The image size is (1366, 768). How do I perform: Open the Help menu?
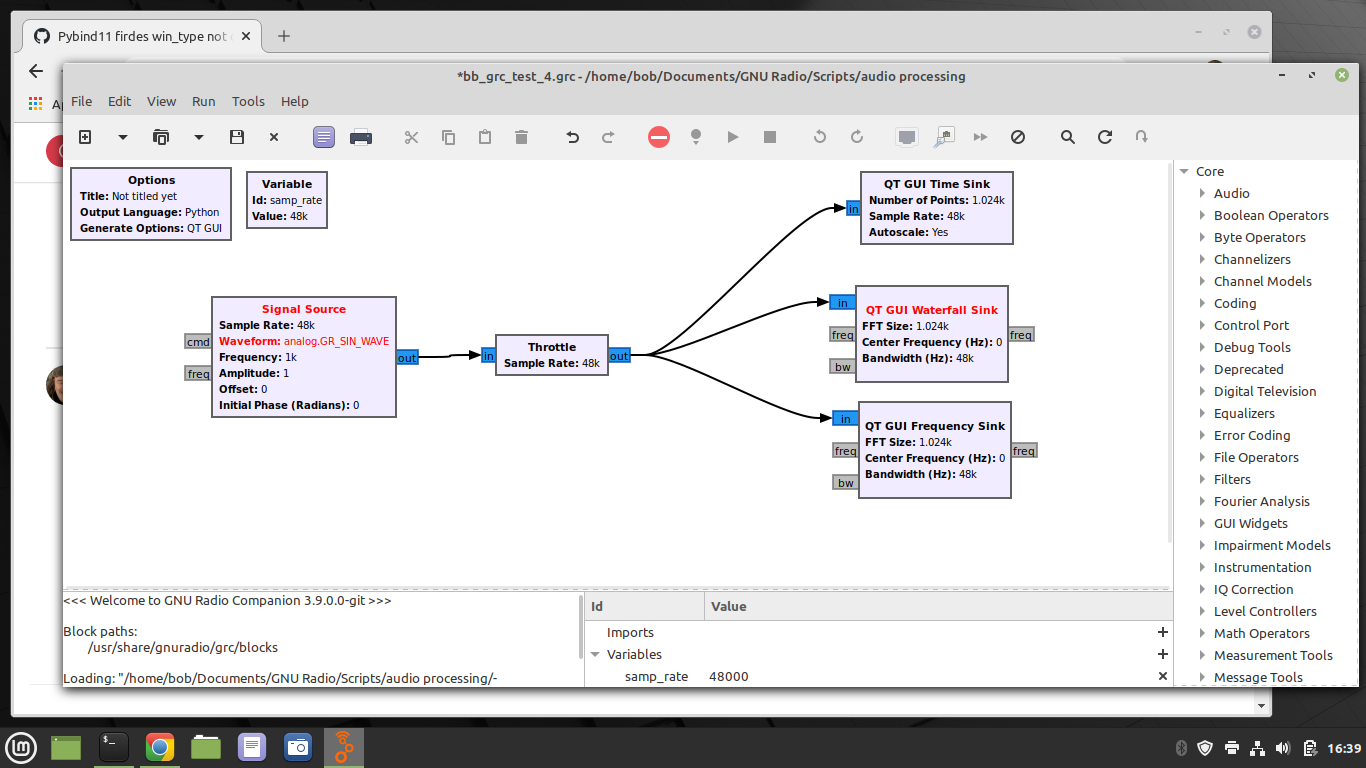295,101
